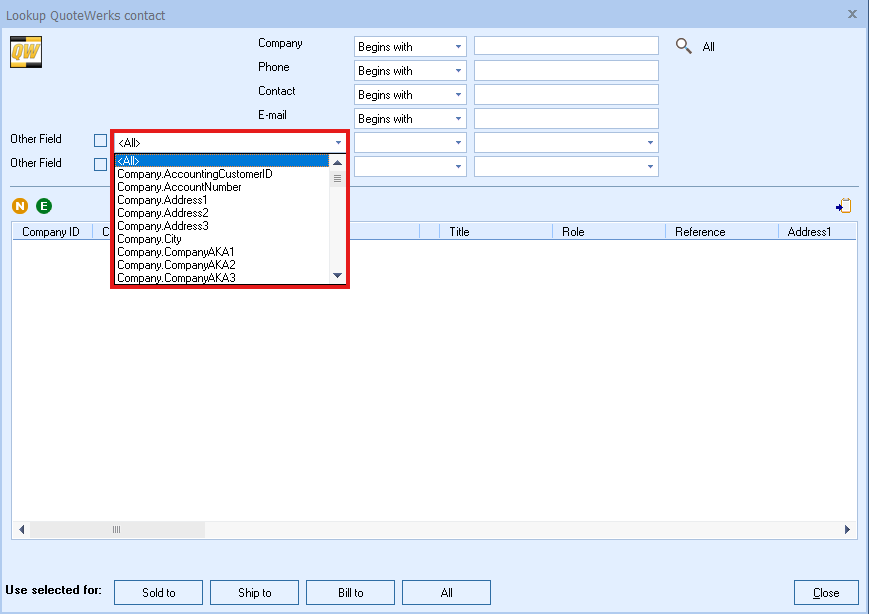Sort by the Address1 column header

(x=817, y=232)
